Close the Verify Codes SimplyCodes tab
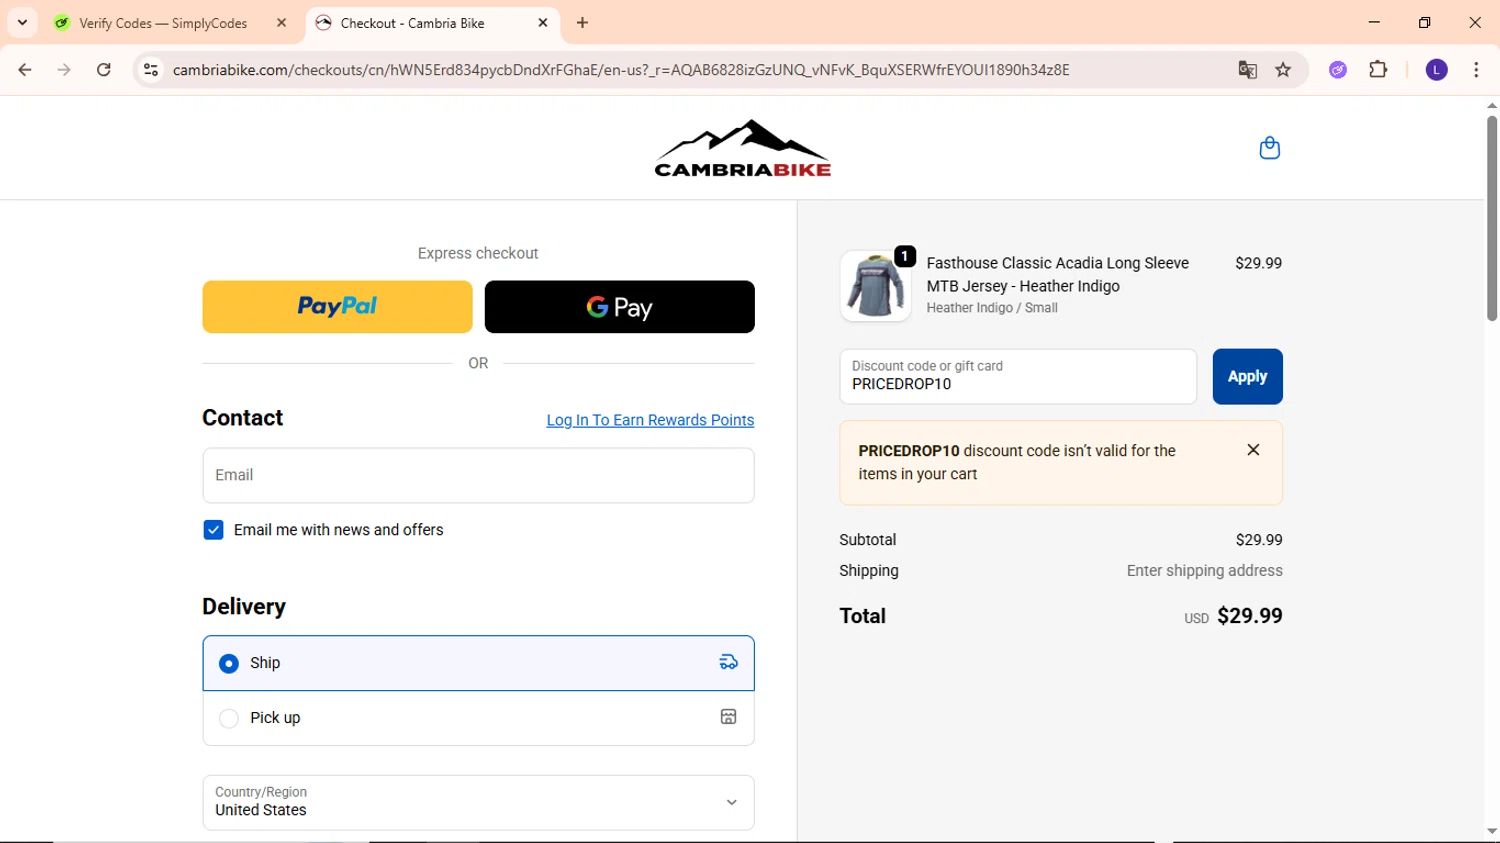The image size is (1500, 843). click(x=281, y=23)
